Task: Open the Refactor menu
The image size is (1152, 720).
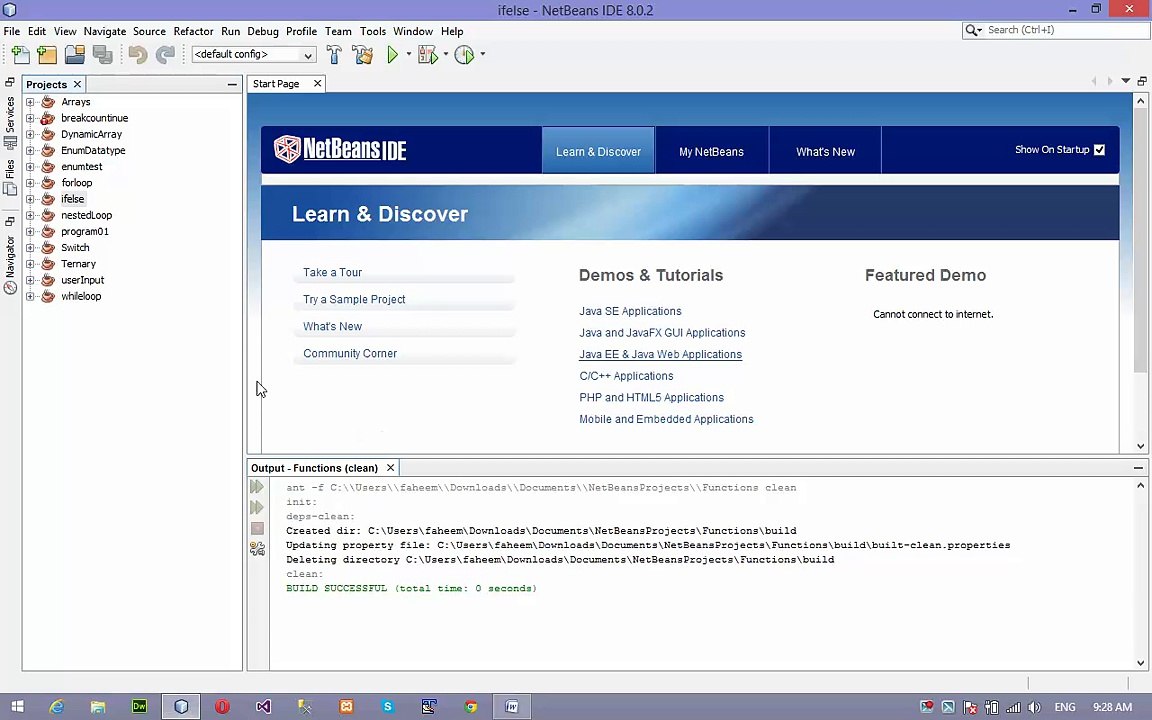Action: (193, 32)
